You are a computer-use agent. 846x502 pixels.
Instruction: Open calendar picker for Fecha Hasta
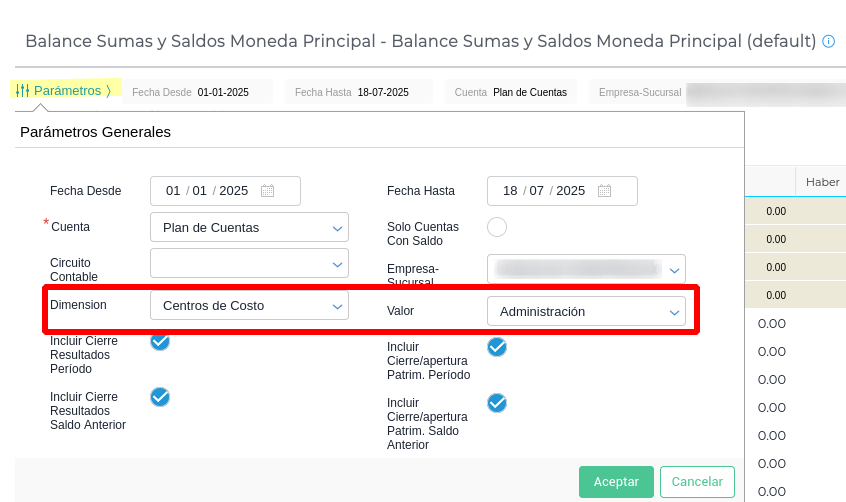(604, 191)
